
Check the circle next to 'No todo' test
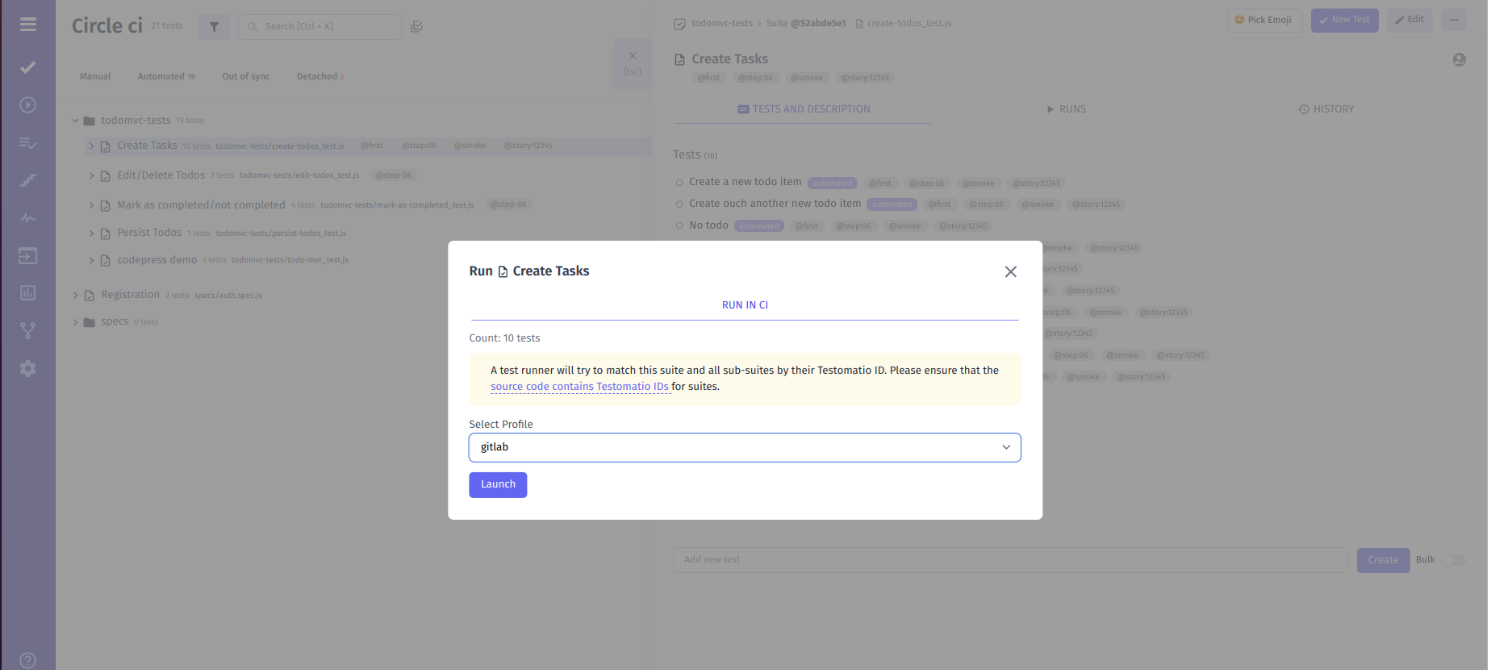(678, 225)
